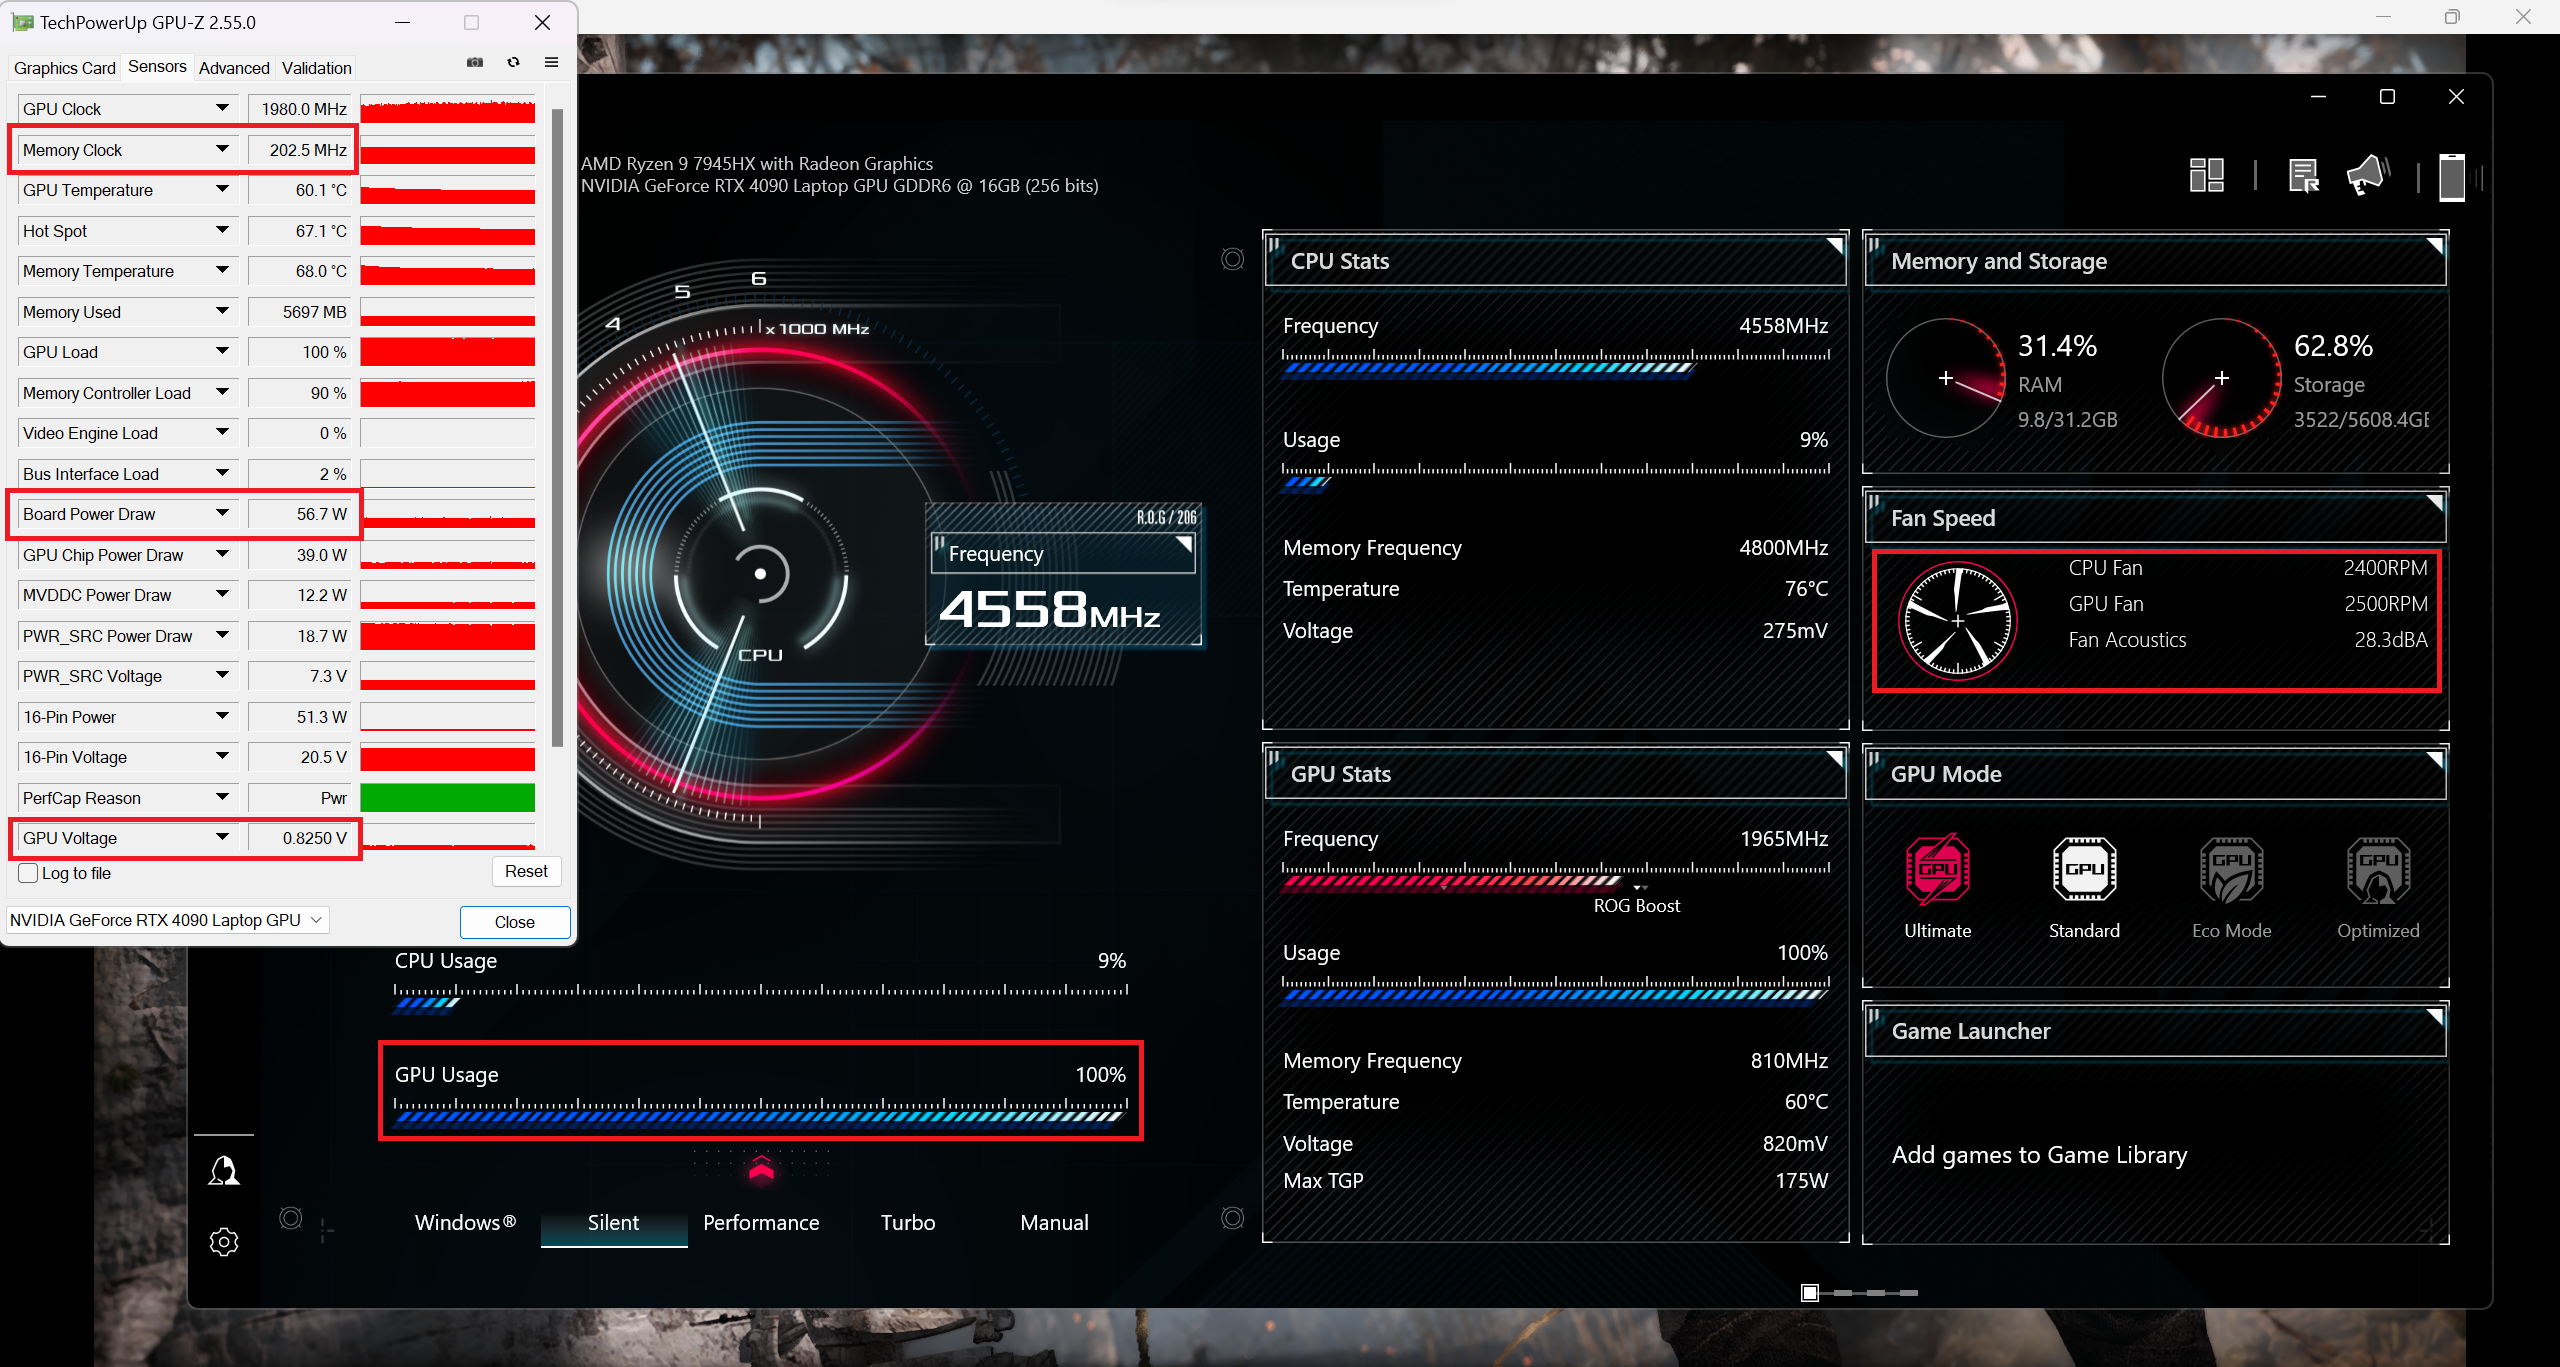Click the RAM usage gauge
This screenshot has height=1367, width=2560.
[x=1945, y=378]
